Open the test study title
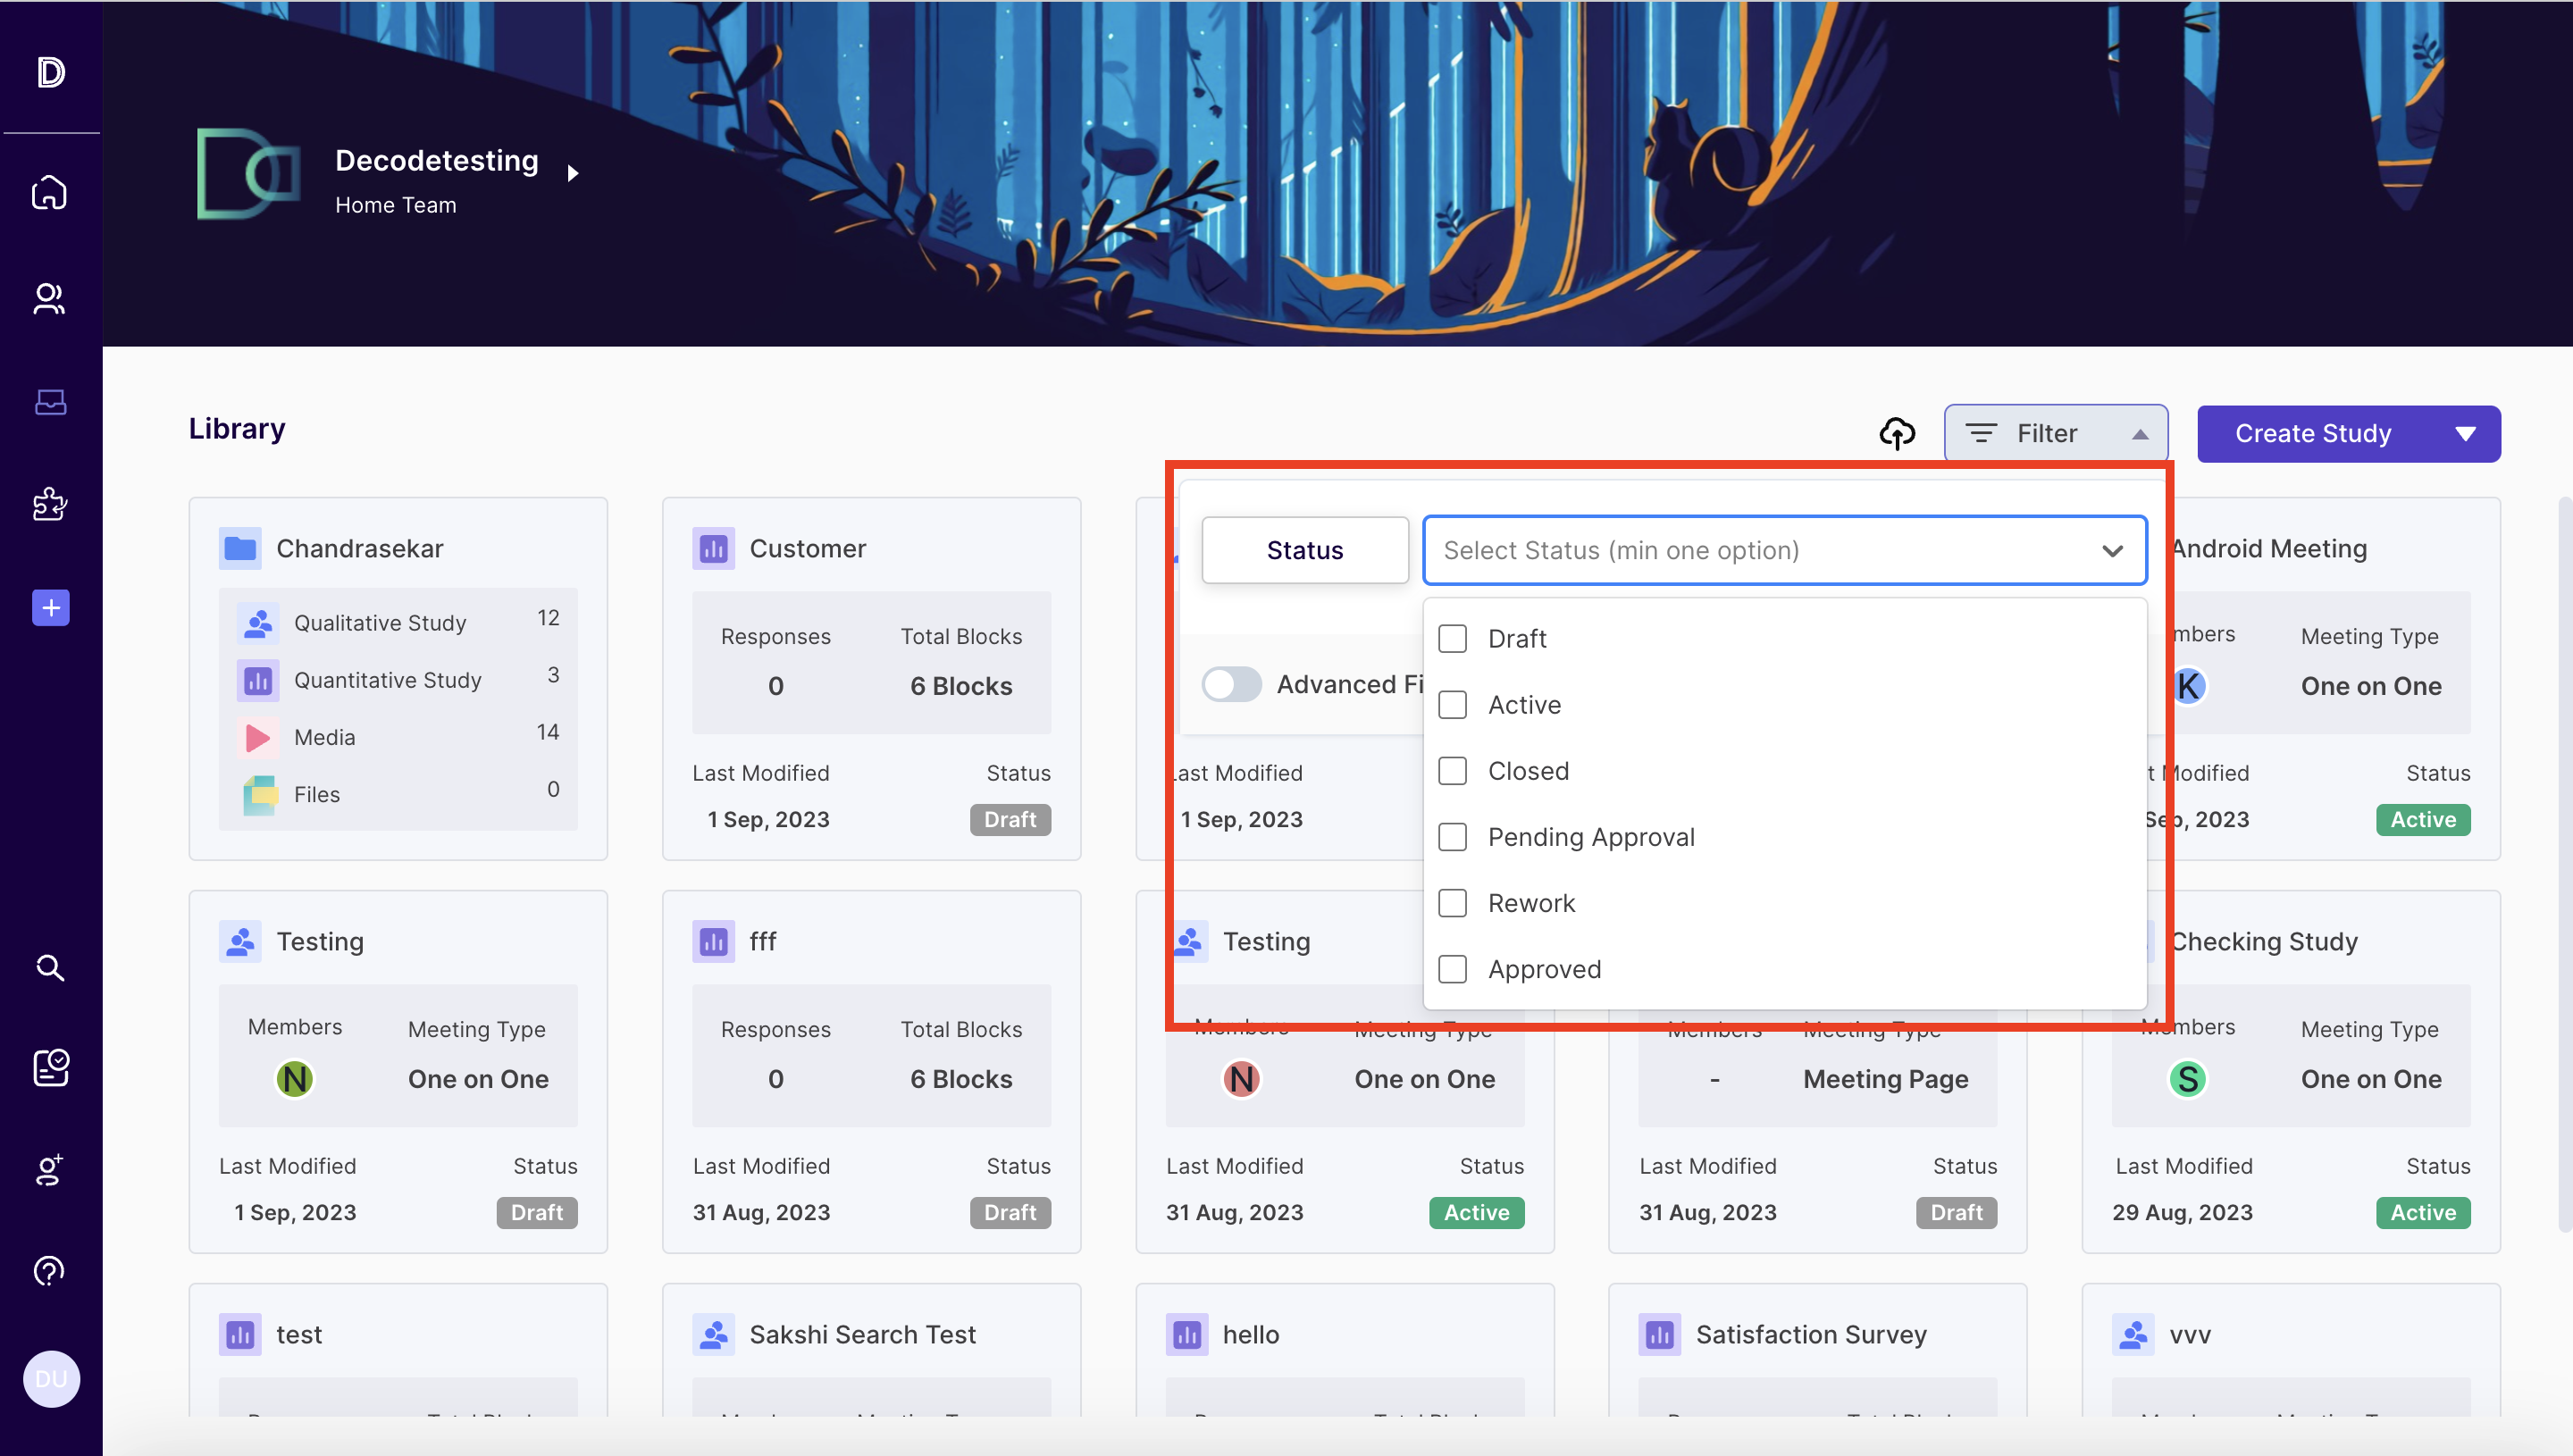Screen dimensions: 2573x1456 pyautogui.click(x=298, y=1334)
